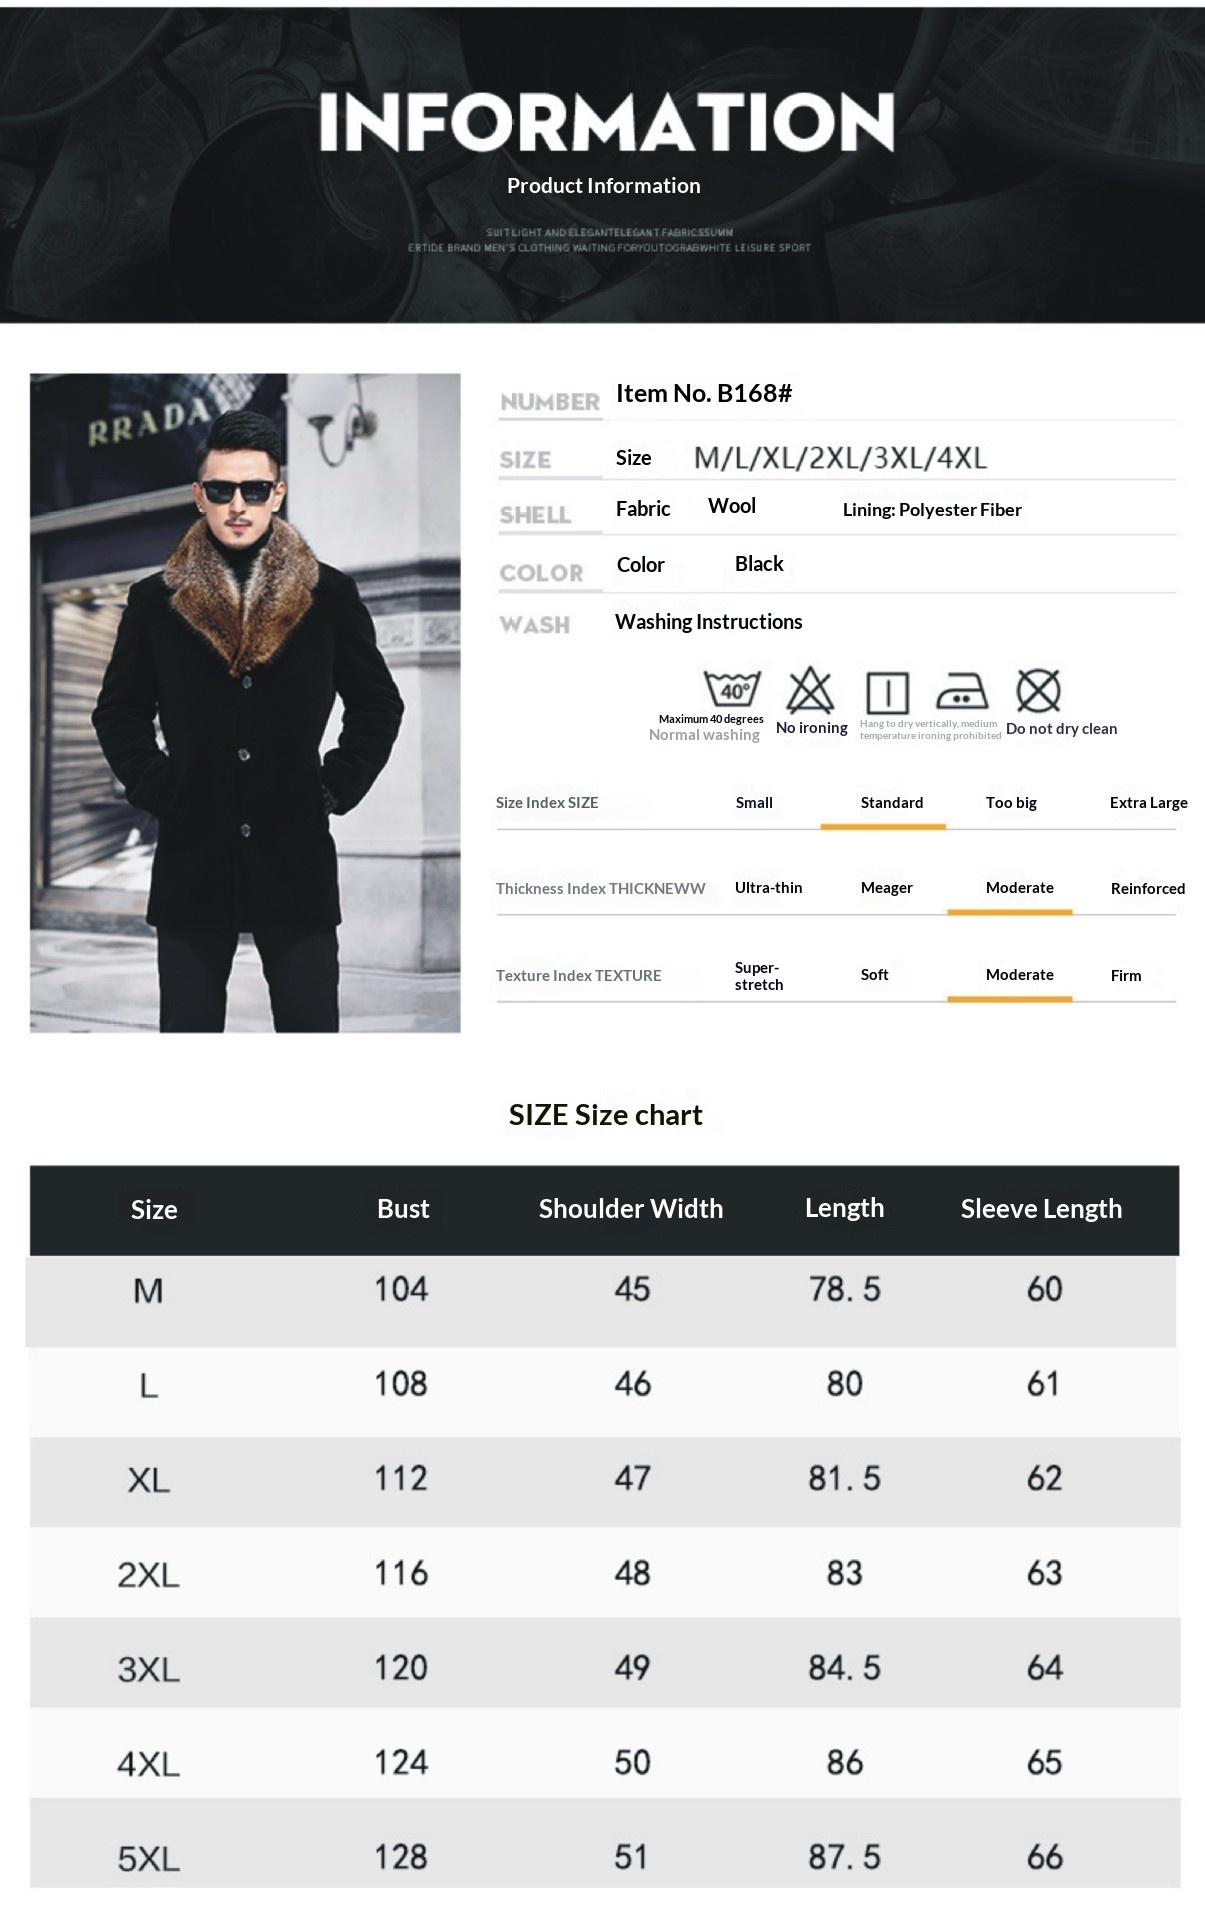Click the coat model product photo
The height and width of the screenshot is (1920, 1205).
245,702
